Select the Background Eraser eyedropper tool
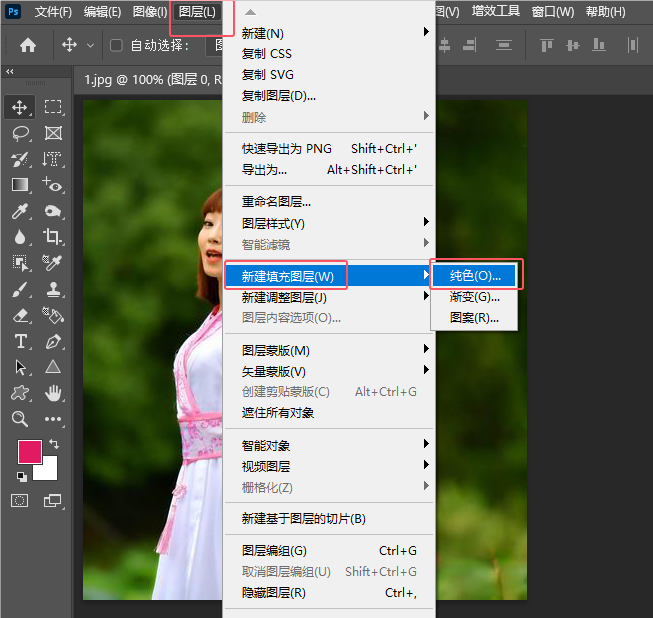The height and width of the screenshot is (618, 653). [x=53, y=263]
